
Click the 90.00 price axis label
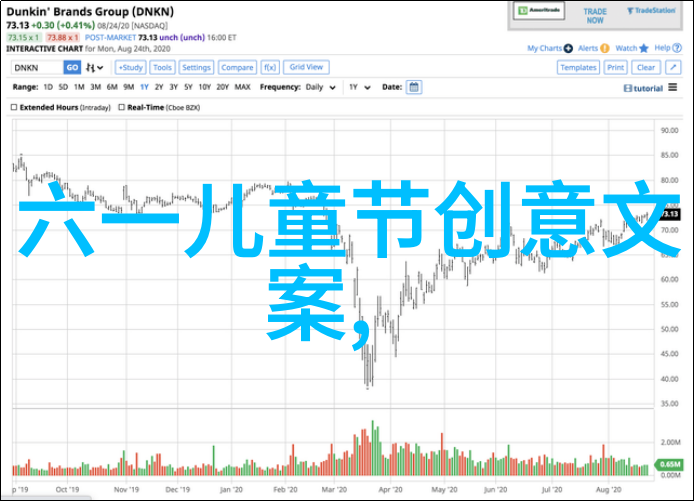pyautogui.click(x=669, y=130)
